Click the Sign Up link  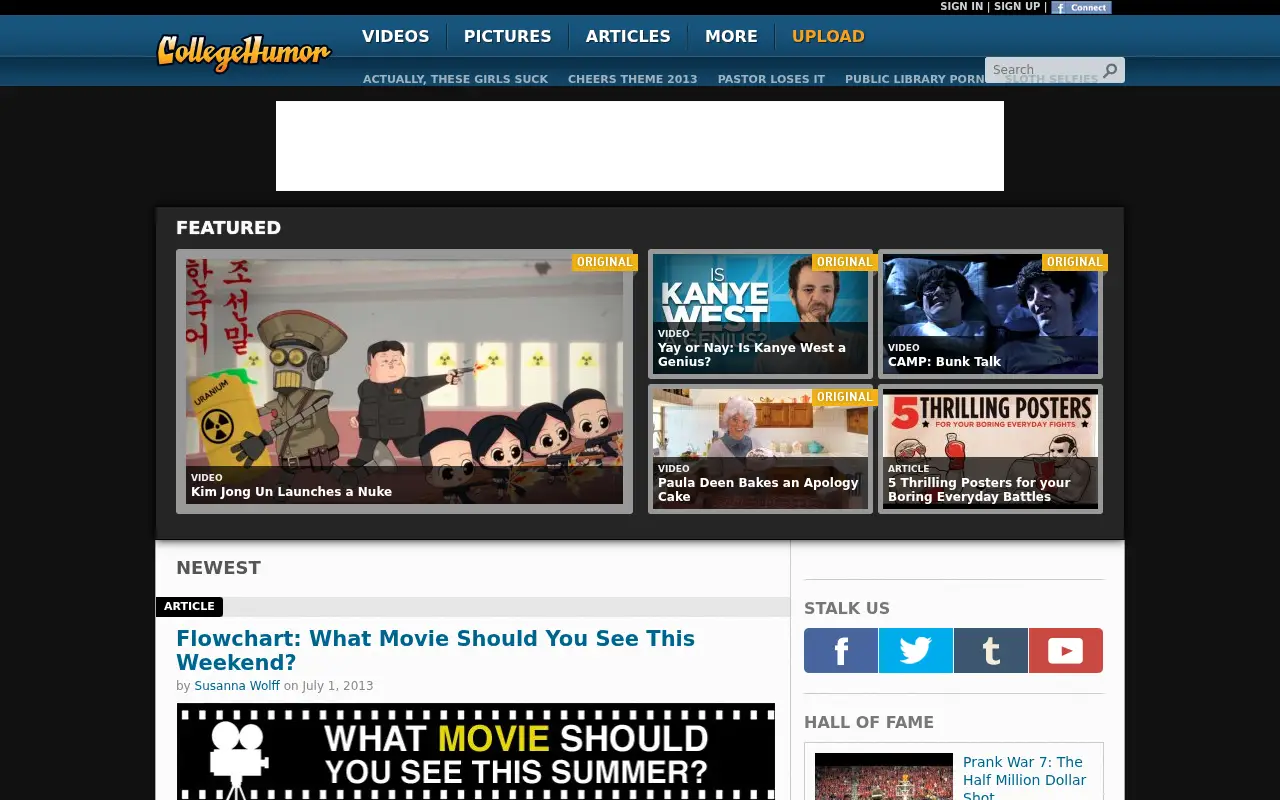pos(1017,7)
